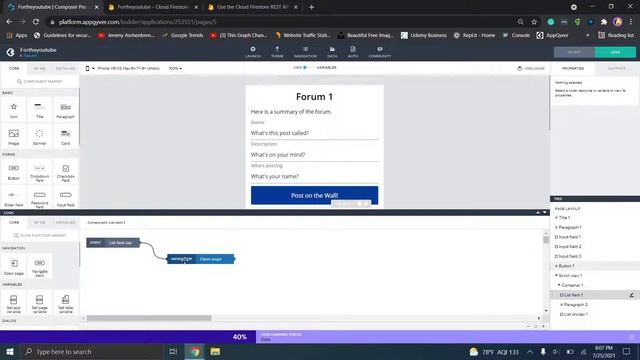Image resolution: width=640 pixels, height=360 pixels.
Task: Add the Slider field component
Action: coord(13,198)
